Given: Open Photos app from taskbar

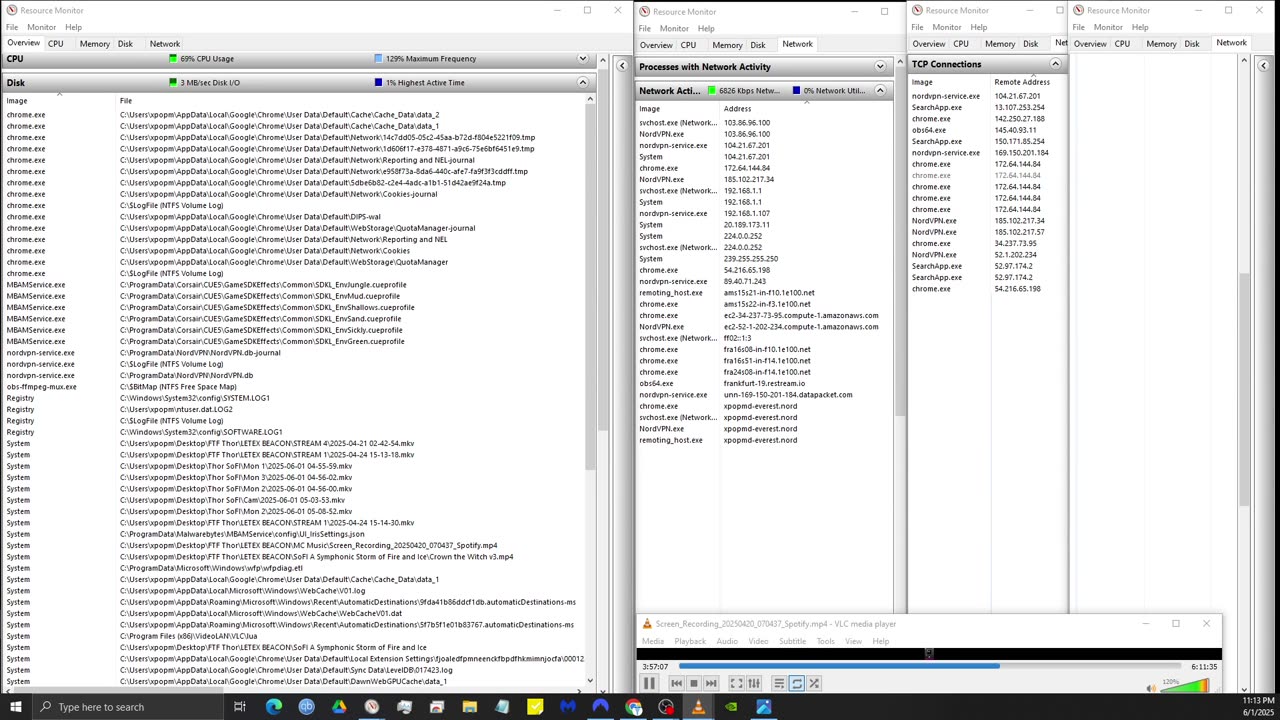Looking at the screenshot, I should (763, 707).
